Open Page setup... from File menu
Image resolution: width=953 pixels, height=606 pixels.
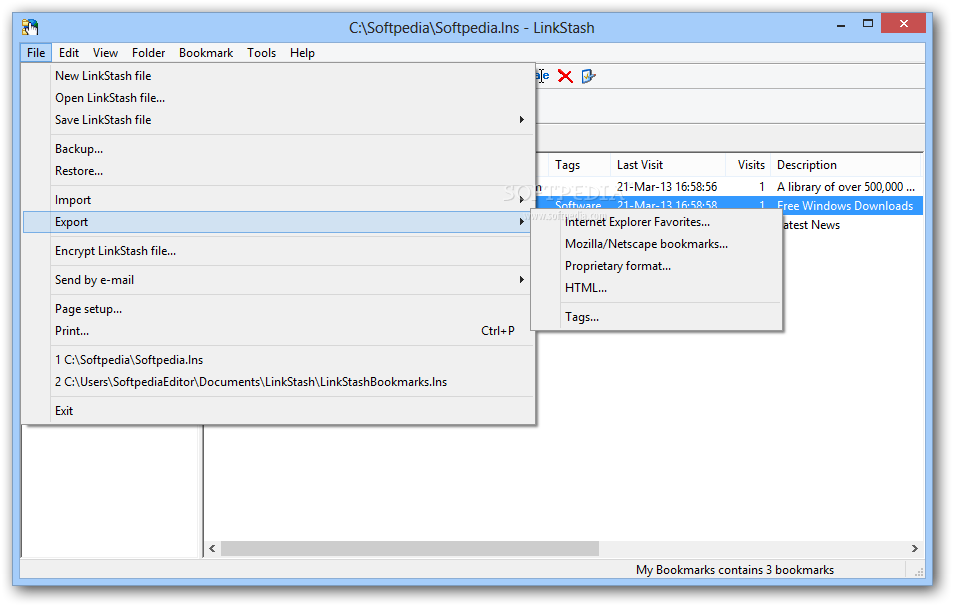coord(279,309)
